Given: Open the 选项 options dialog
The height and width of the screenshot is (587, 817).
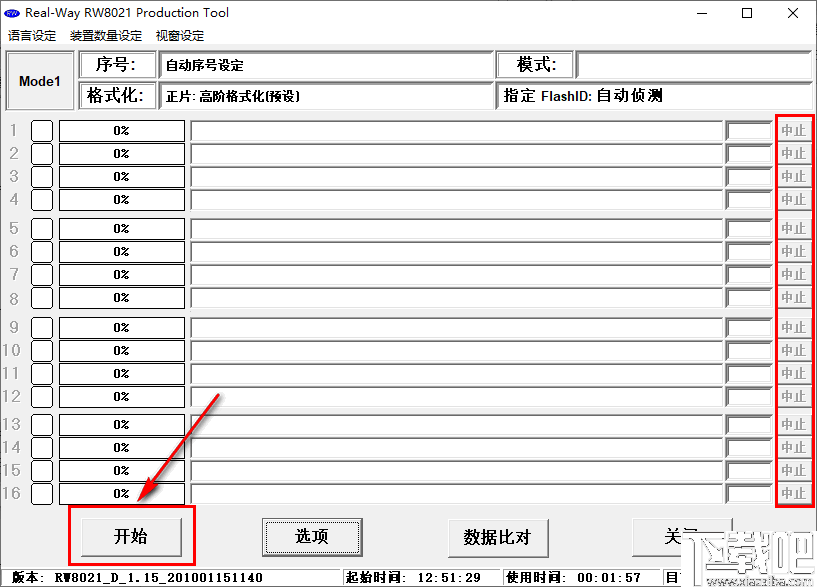Looking at the screenshot, I should pos(311,536).
